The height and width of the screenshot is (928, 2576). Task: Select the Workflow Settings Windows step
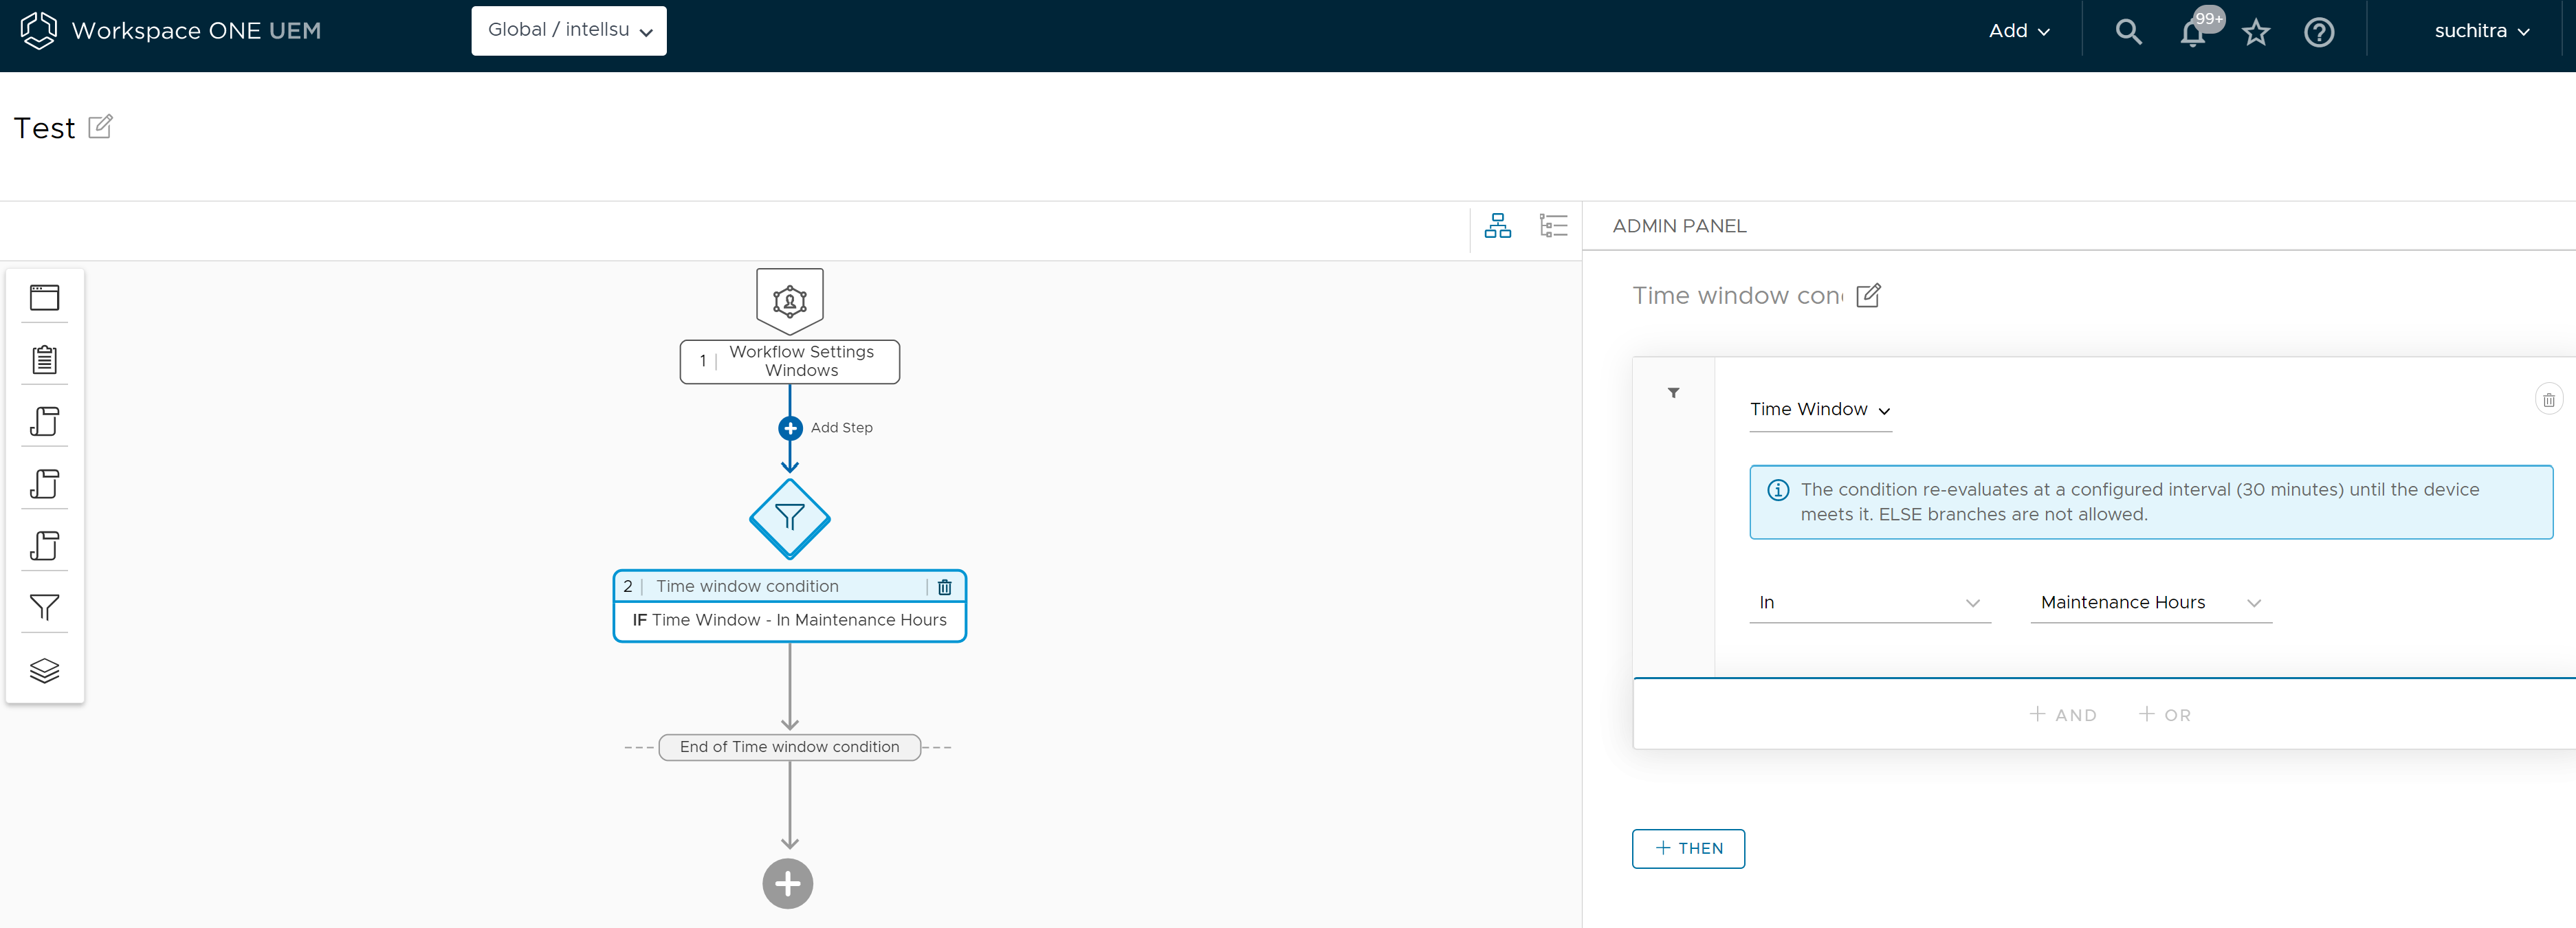tap(789, 361)
